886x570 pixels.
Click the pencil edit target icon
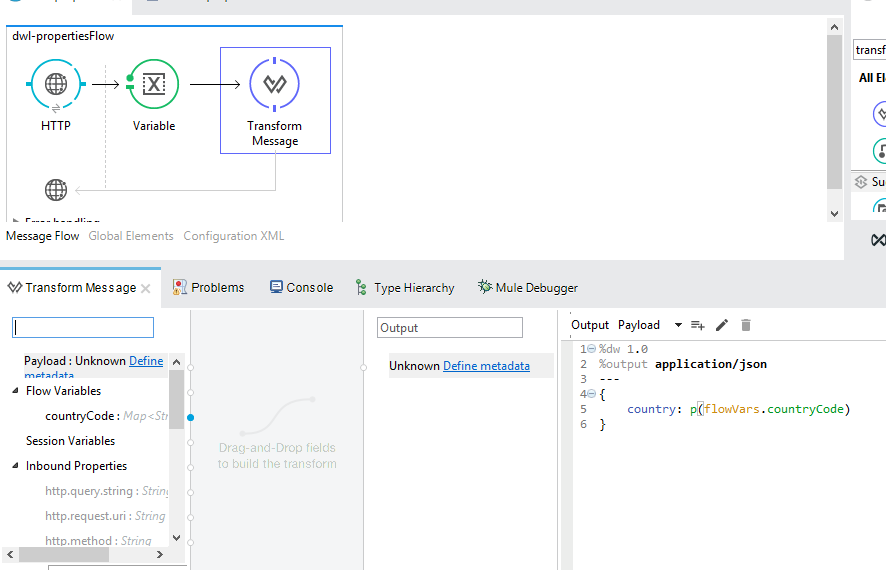(722, 325)
